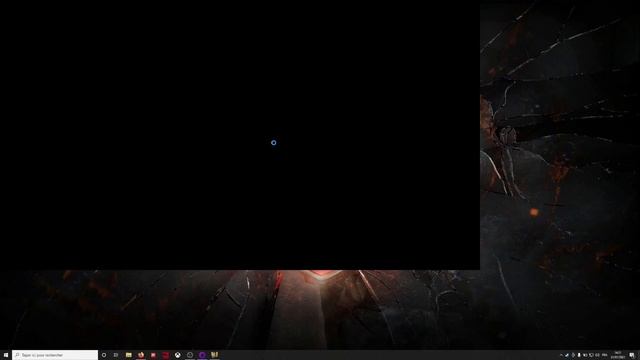Click the taskbar search box

point(55,355)
